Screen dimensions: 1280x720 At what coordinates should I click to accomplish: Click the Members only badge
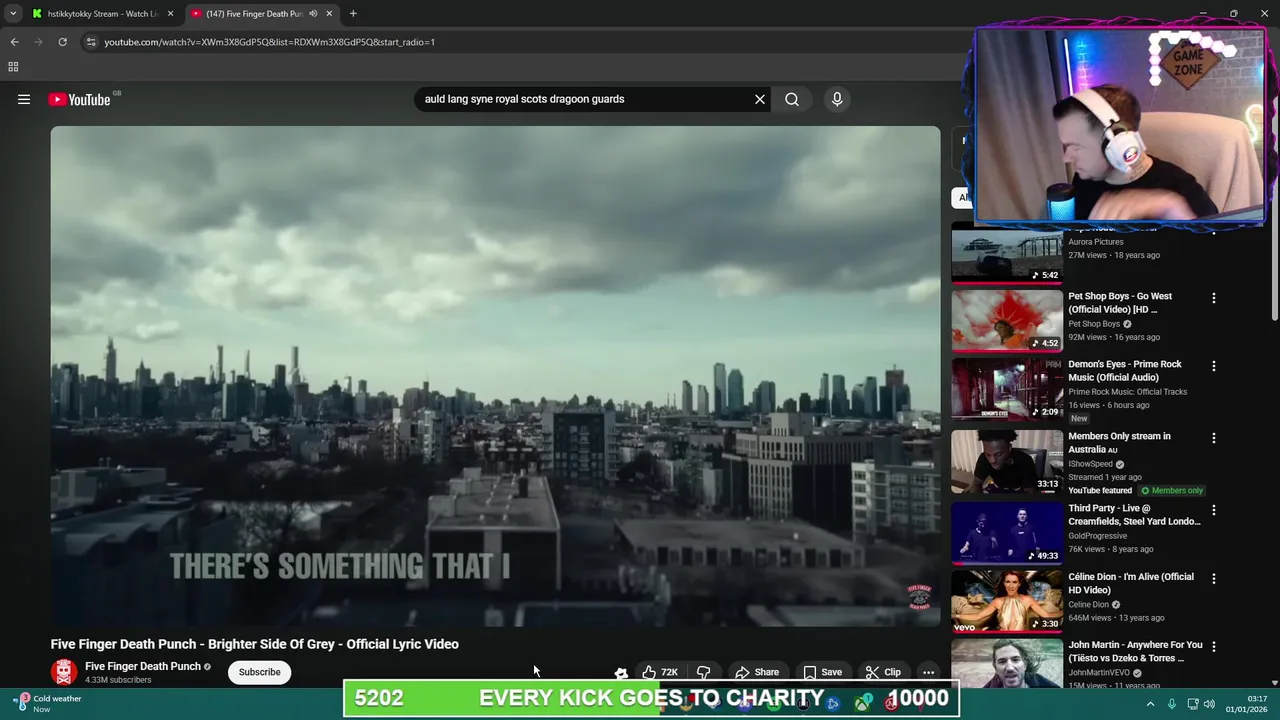click(x=1172, y=491)
